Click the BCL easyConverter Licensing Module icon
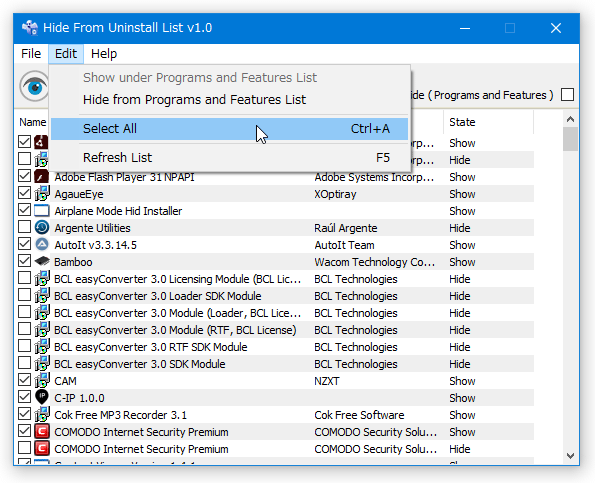 click(x=42, y=278)
